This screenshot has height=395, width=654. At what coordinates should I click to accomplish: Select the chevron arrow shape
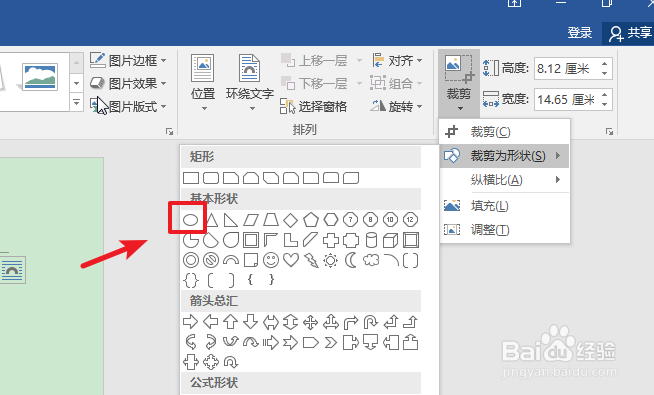(x=331, y=343)
